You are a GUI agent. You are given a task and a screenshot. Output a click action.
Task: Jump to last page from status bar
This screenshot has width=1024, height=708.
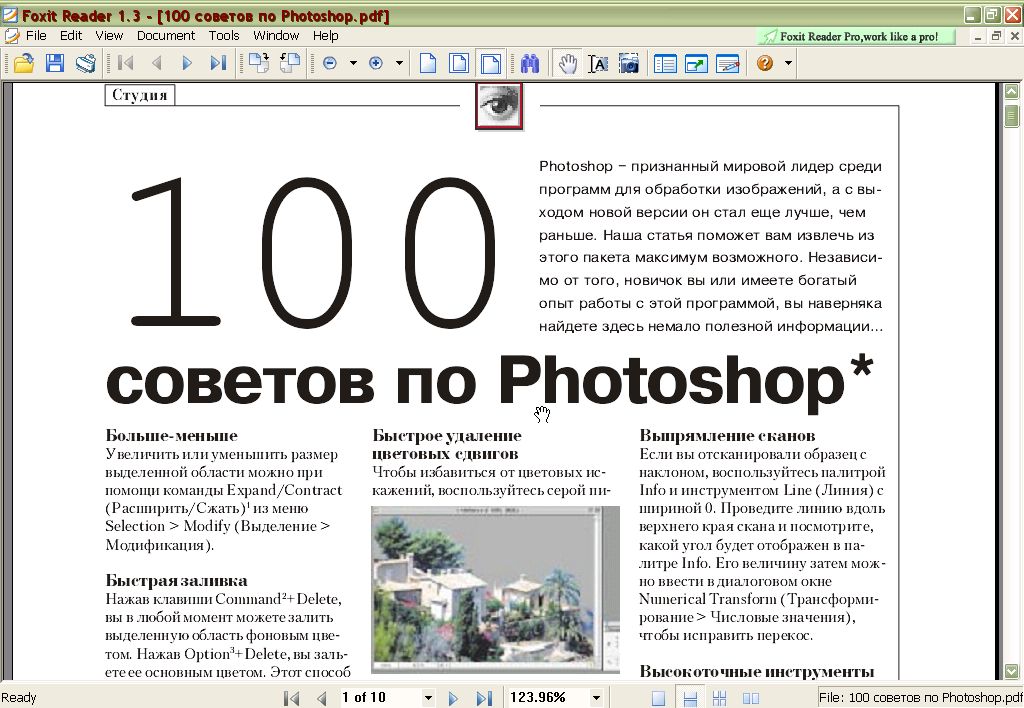[x=483, y=698]
